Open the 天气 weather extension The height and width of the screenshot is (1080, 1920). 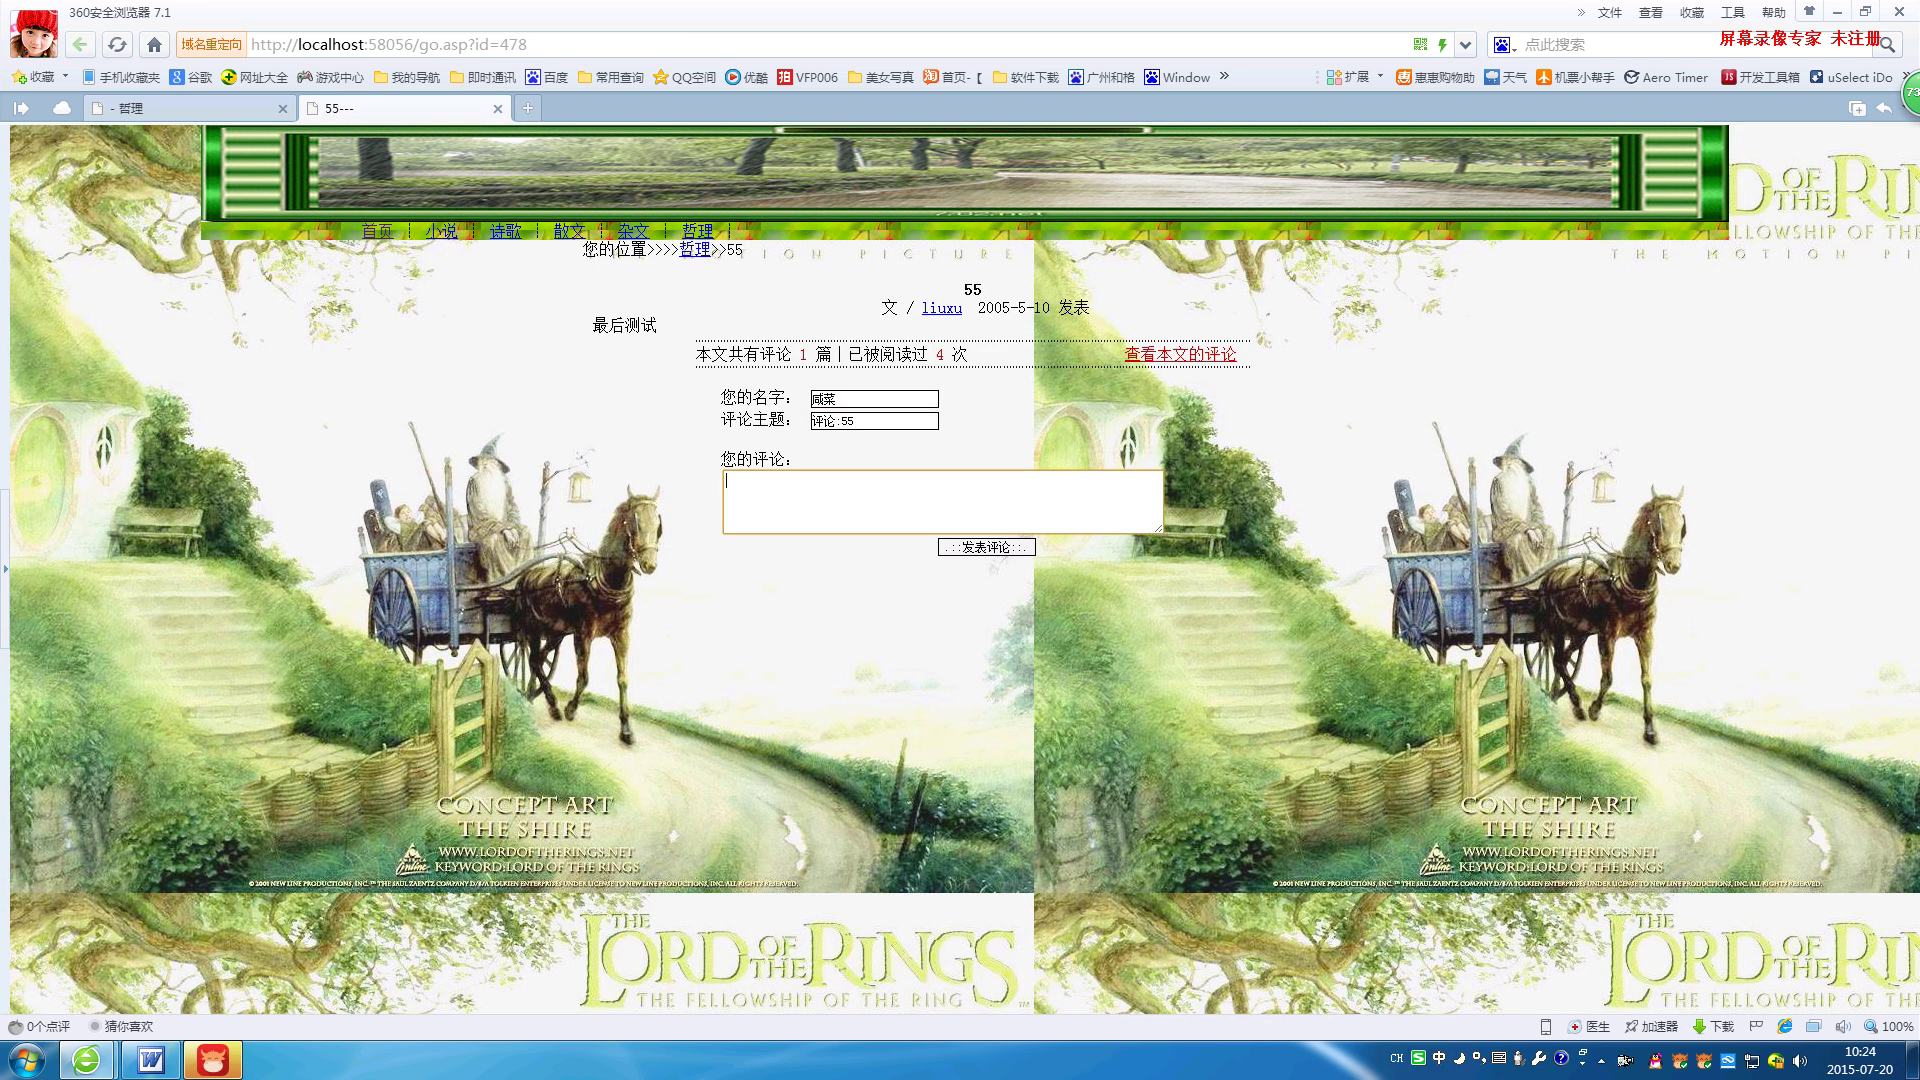(1506, 77)
